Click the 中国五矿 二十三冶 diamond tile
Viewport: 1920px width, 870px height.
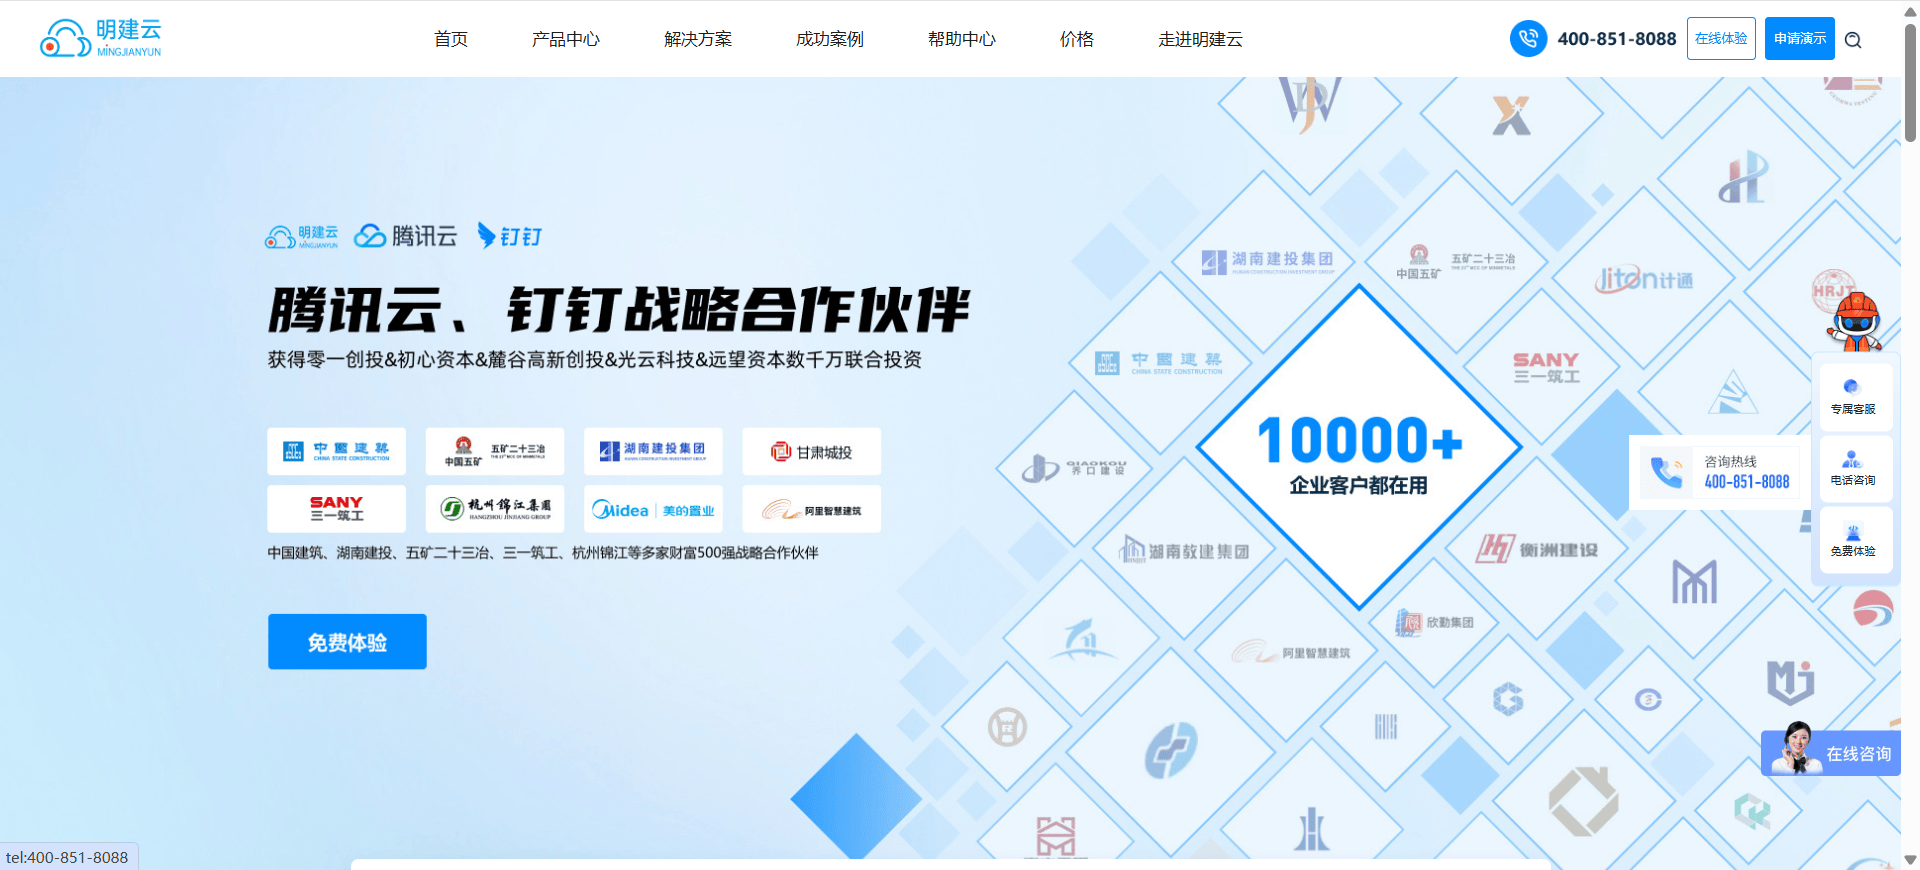click(x=1457, y=263)
